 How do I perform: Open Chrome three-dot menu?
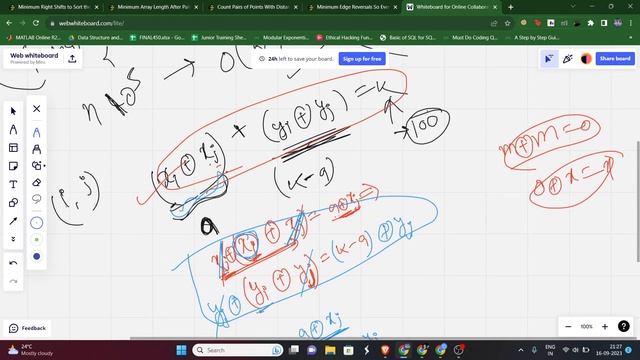pos(631,23)
